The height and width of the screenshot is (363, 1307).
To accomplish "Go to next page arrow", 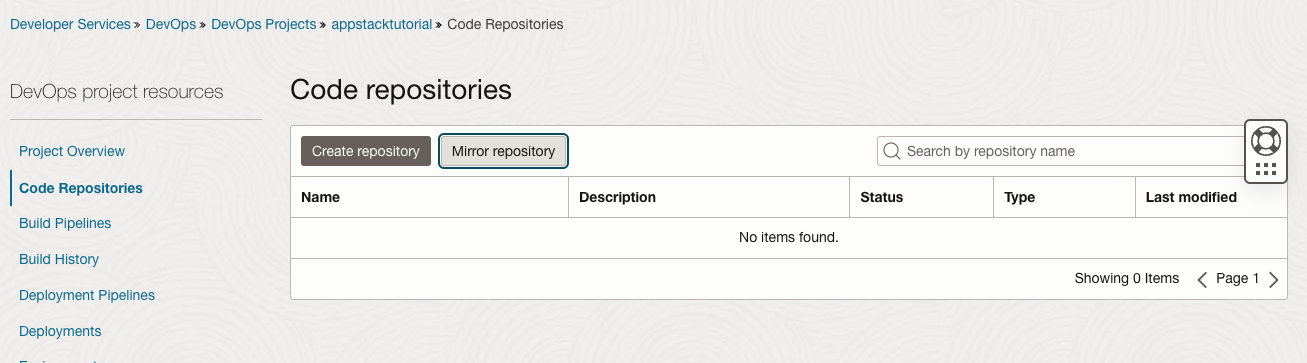I will 1273,279.
